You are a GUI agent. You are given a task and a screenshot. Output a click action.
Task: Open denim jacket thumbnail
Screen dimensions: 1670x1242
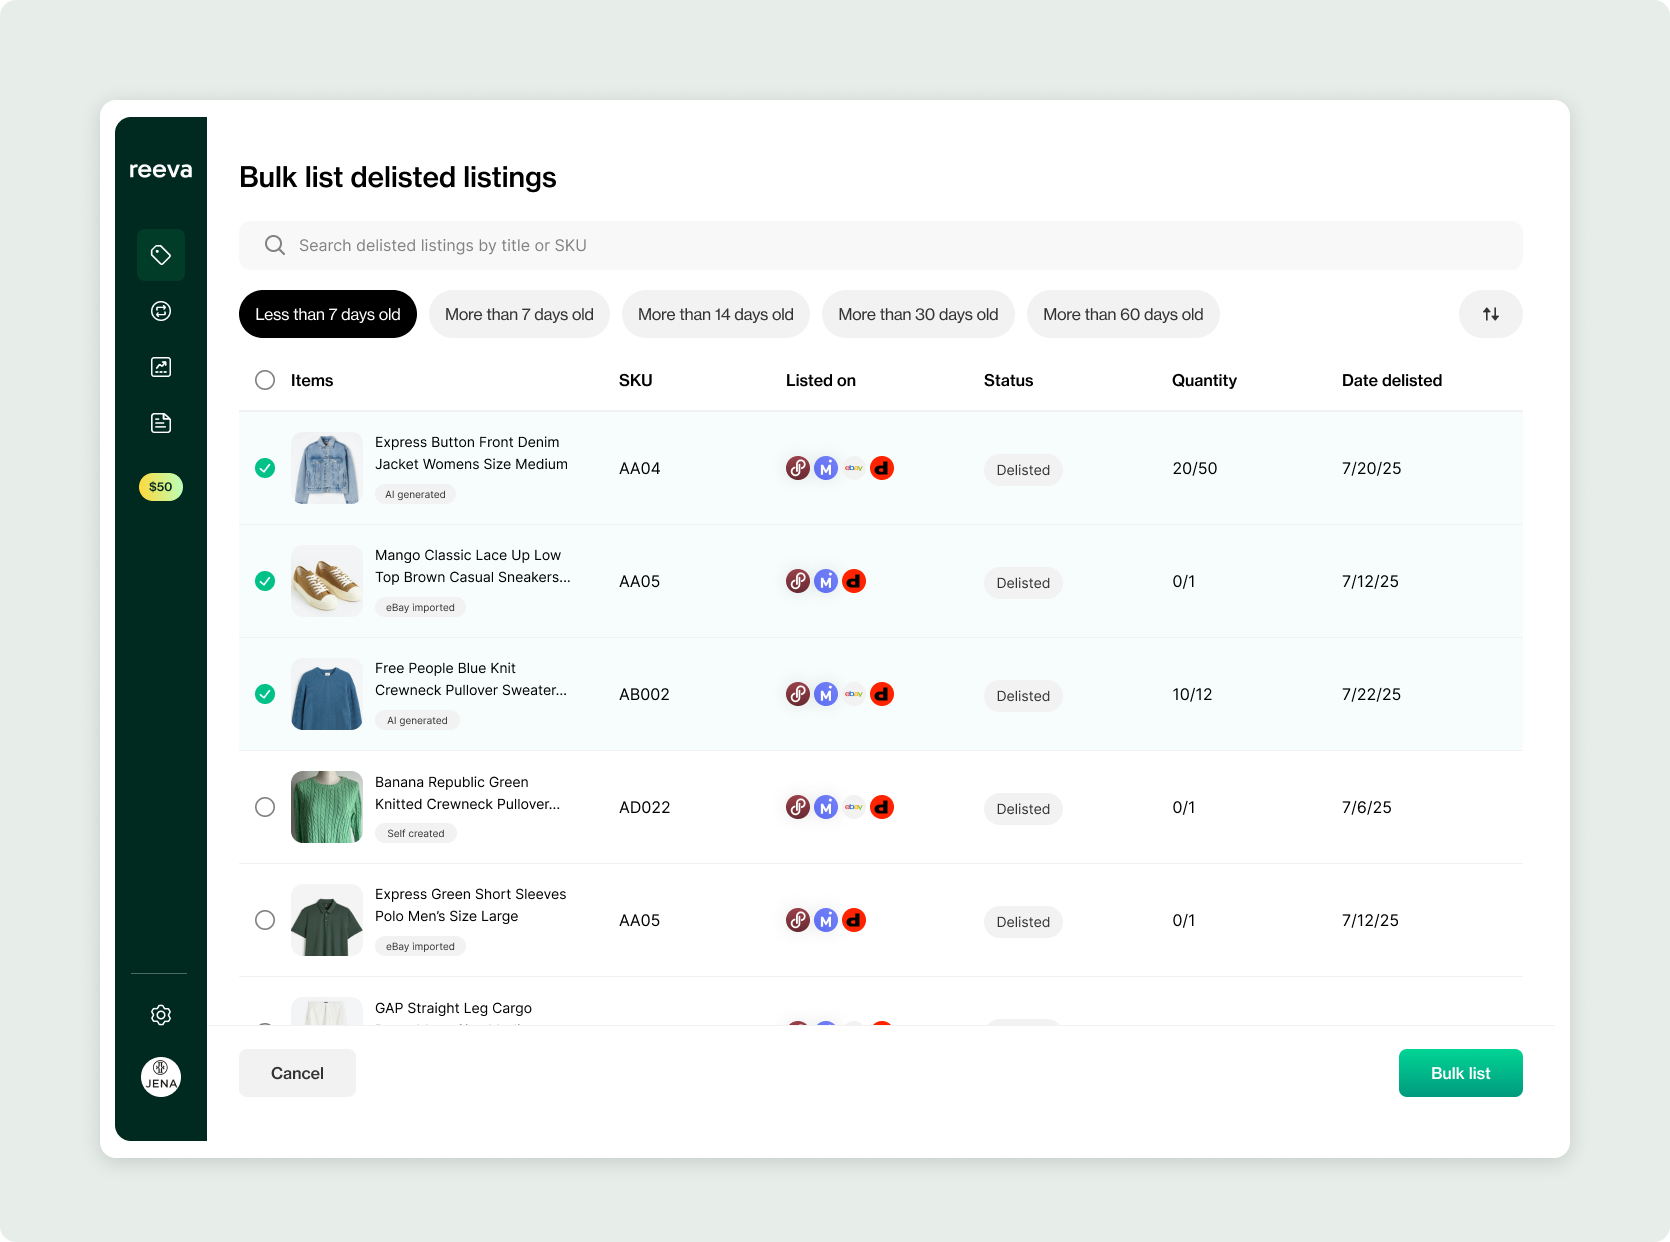pyautogui.click(x=327, y=468)
